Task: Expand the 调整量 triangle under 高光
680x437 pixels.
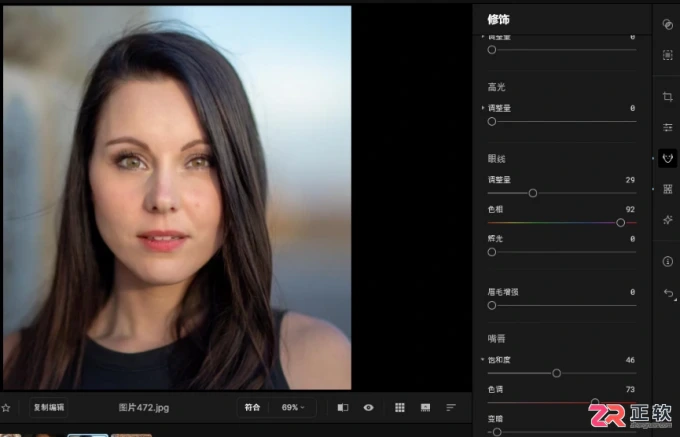Action: (x=483, y=108)
